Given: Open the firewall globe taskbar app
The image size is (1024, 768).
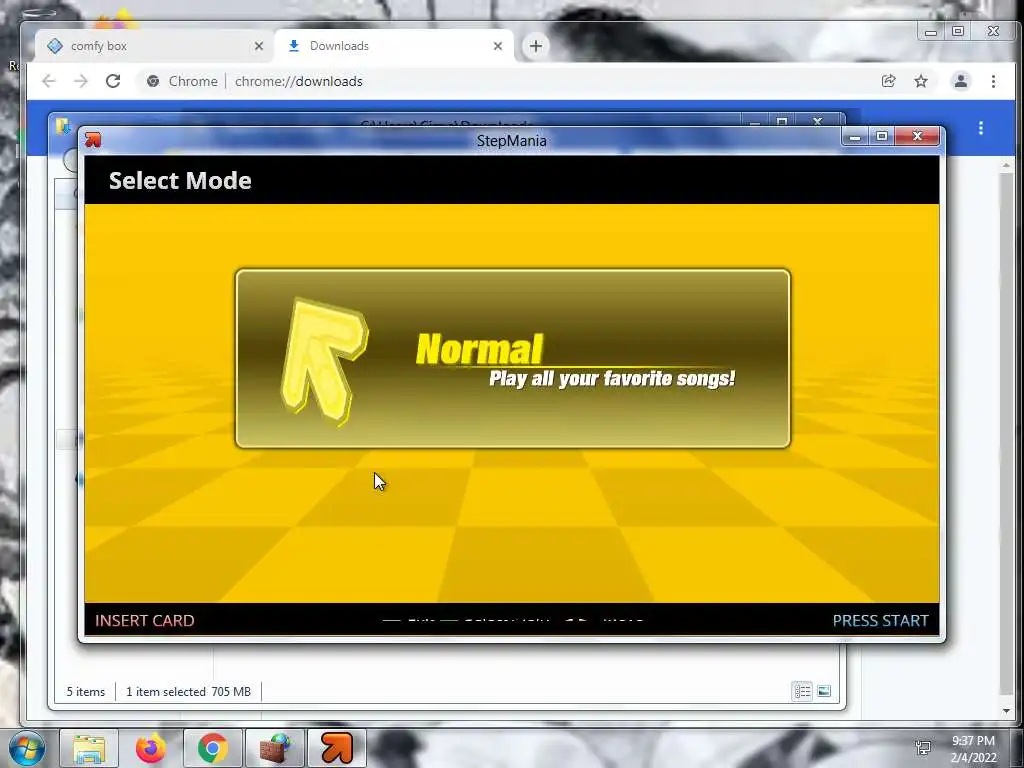Looking at the screenshot, I should coord(275,748).
